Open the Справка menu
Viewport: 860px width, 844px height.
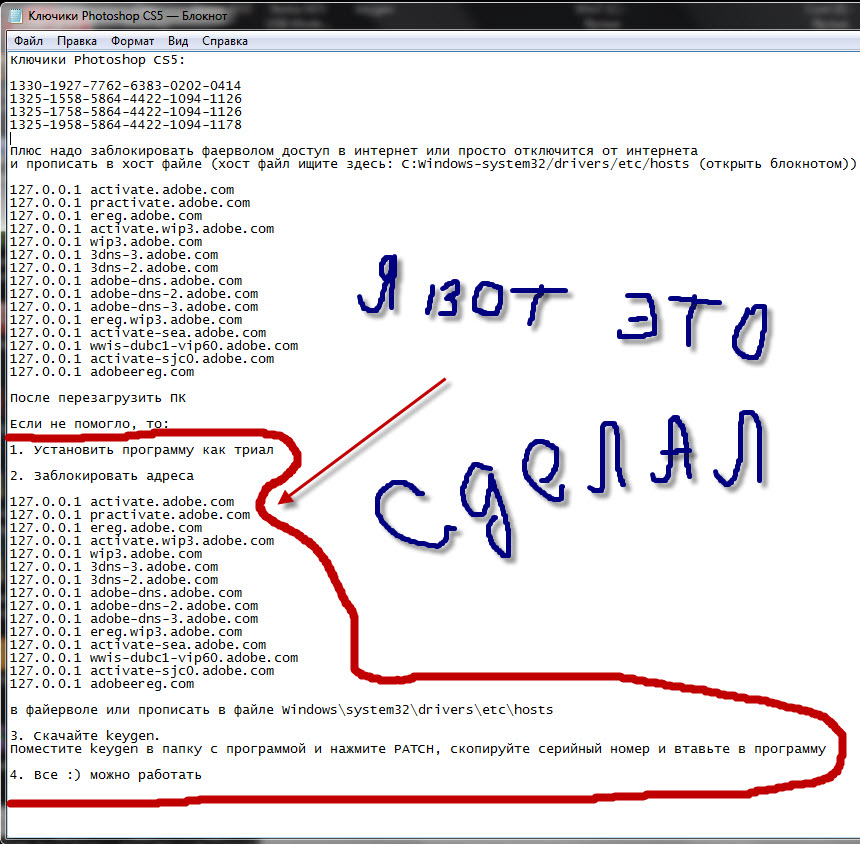(225, 41)
